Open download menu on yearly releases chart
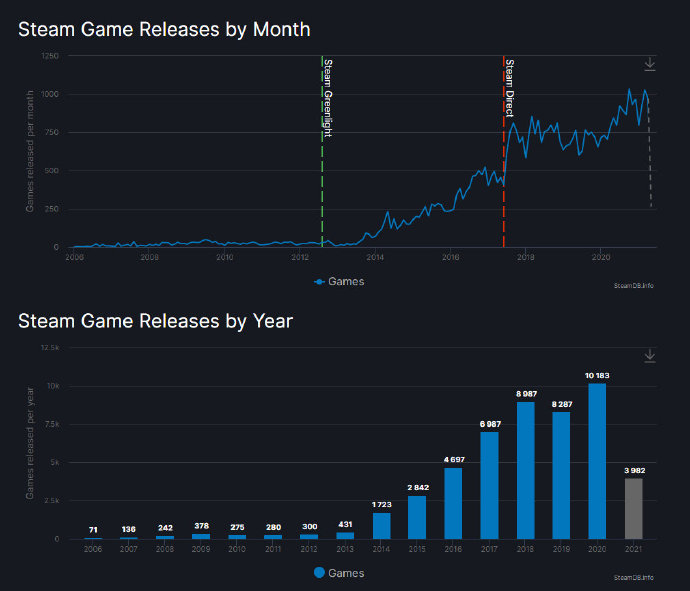This screenshot has width=690, height=591. tap(650, 356)
